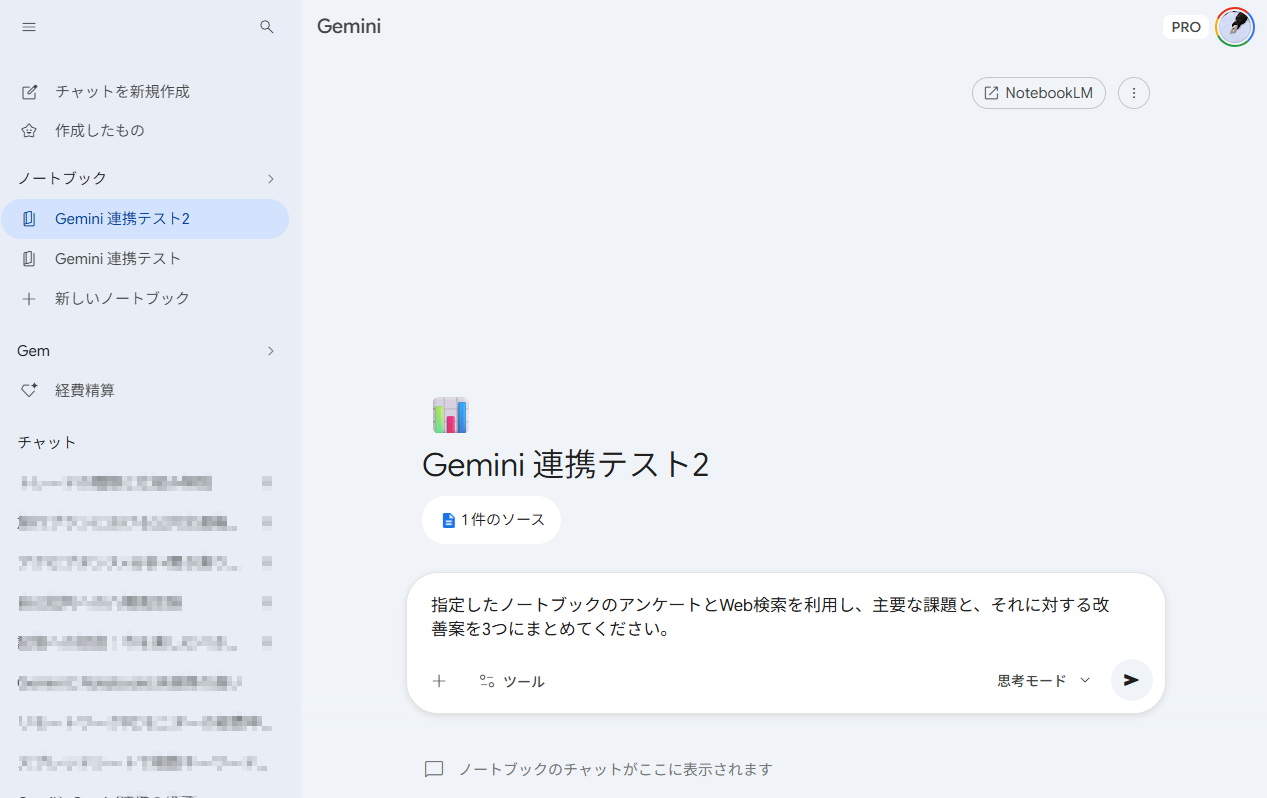Expand the Gem section chevron
Viewport: 1267px width, 798px height.
coord(271,351)
